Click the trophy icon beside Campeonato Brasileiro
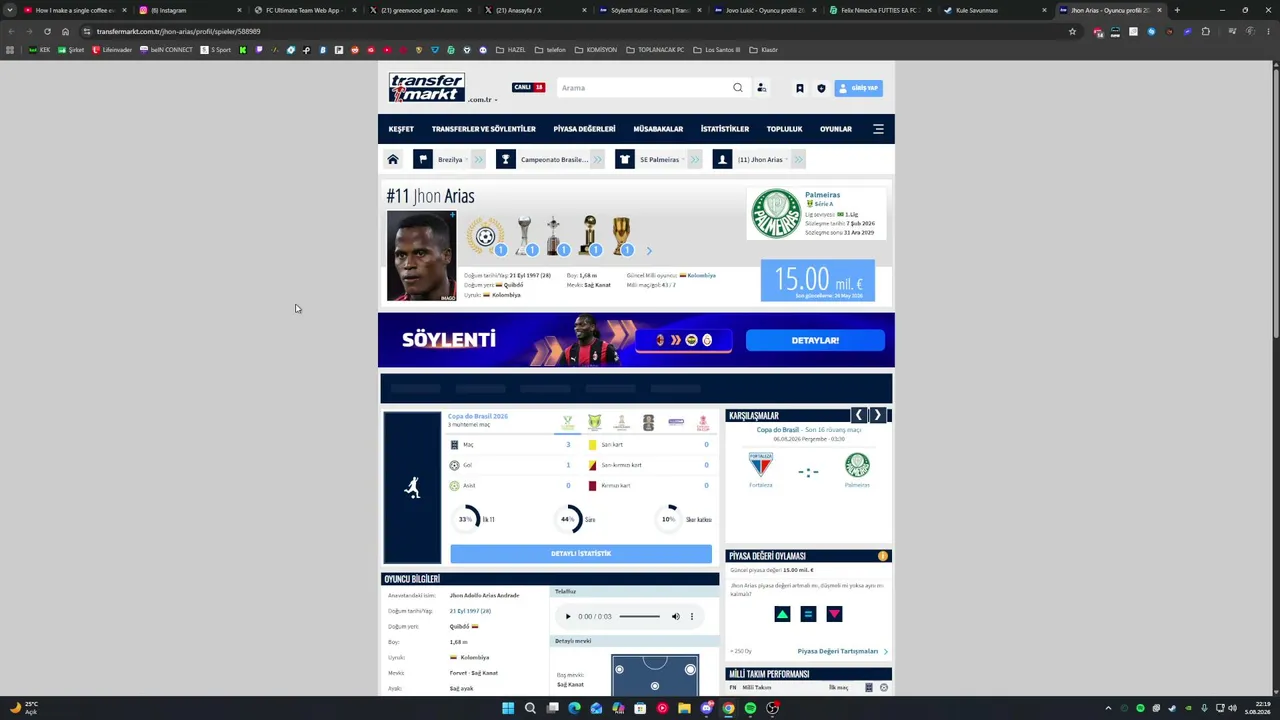This screenshot has width=1280, height=720. 506,160
